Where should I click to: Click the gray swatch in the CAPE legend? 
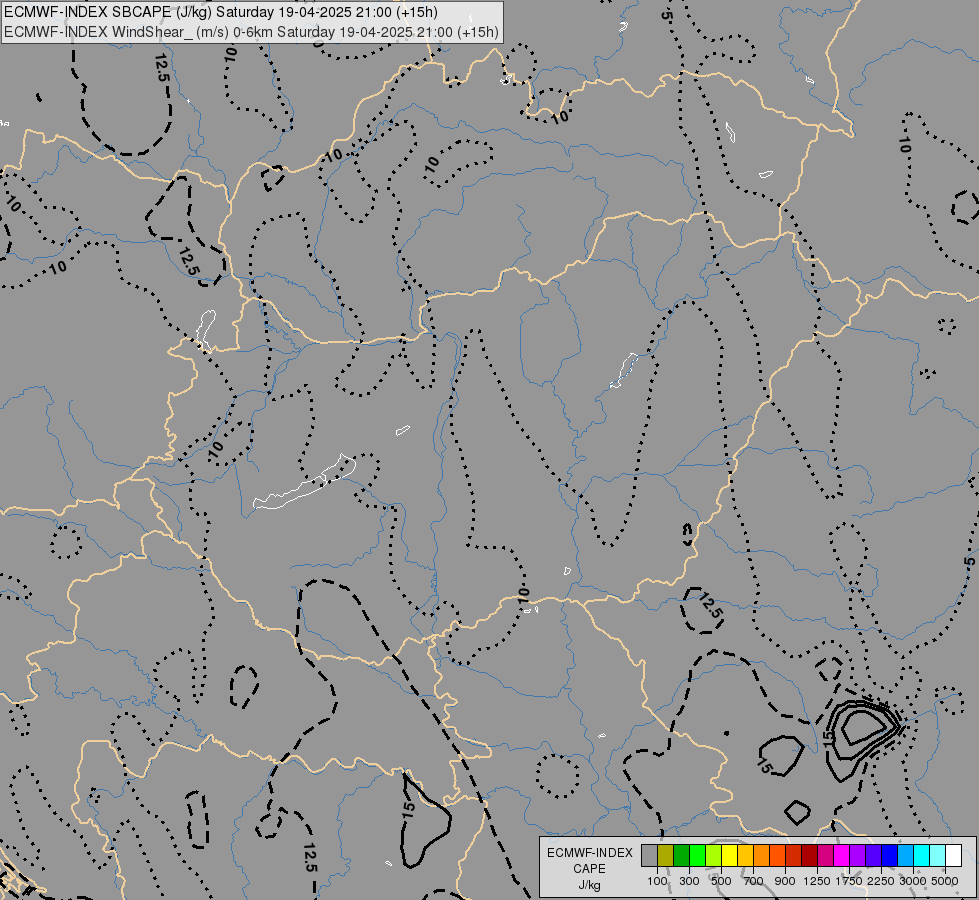coord(649,855)
